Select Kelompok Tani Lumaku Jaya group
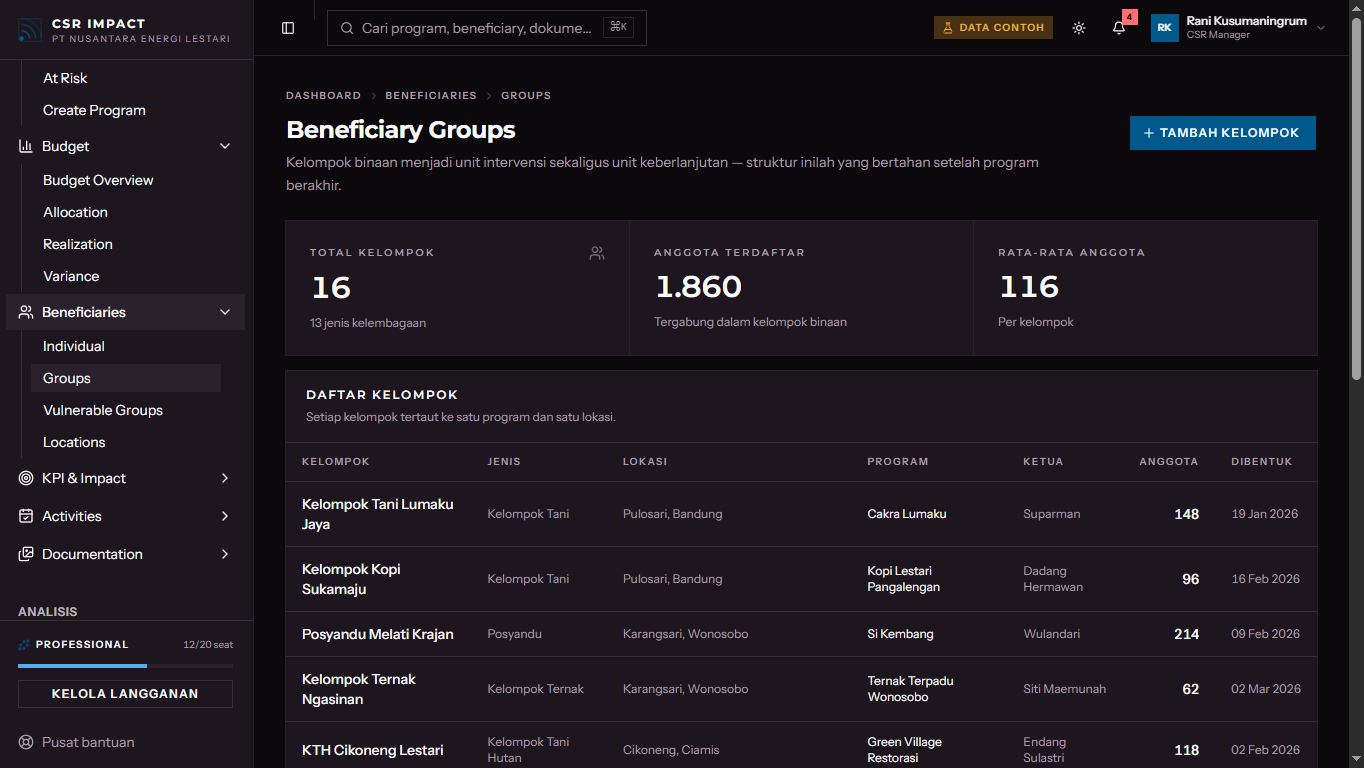 (378, 514)
